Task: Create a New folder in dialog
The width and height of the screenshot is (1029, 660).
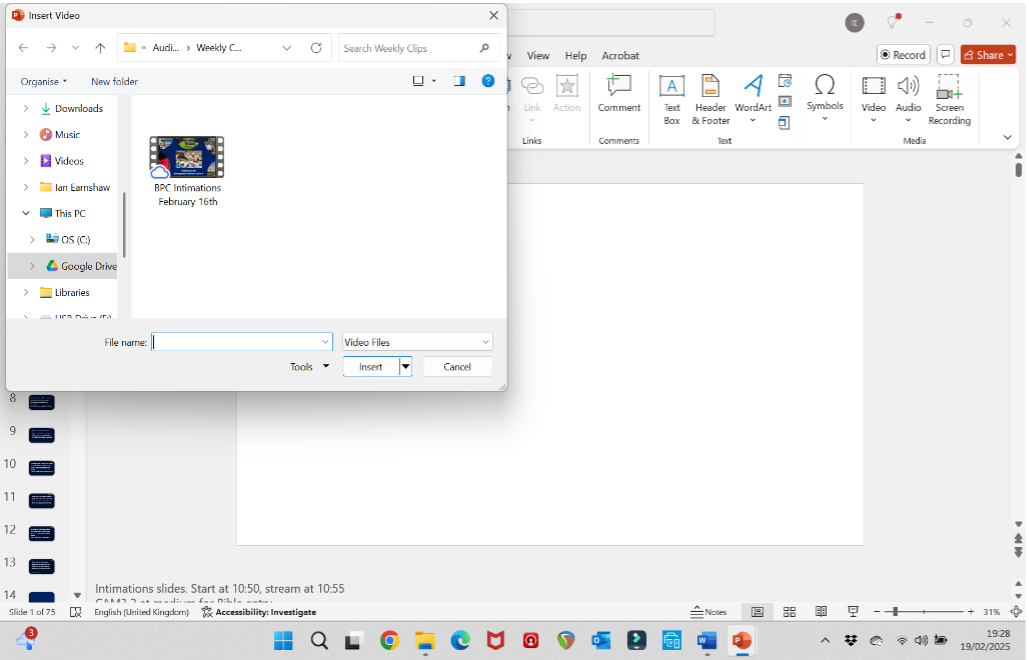Action: (x=114, y=81)
